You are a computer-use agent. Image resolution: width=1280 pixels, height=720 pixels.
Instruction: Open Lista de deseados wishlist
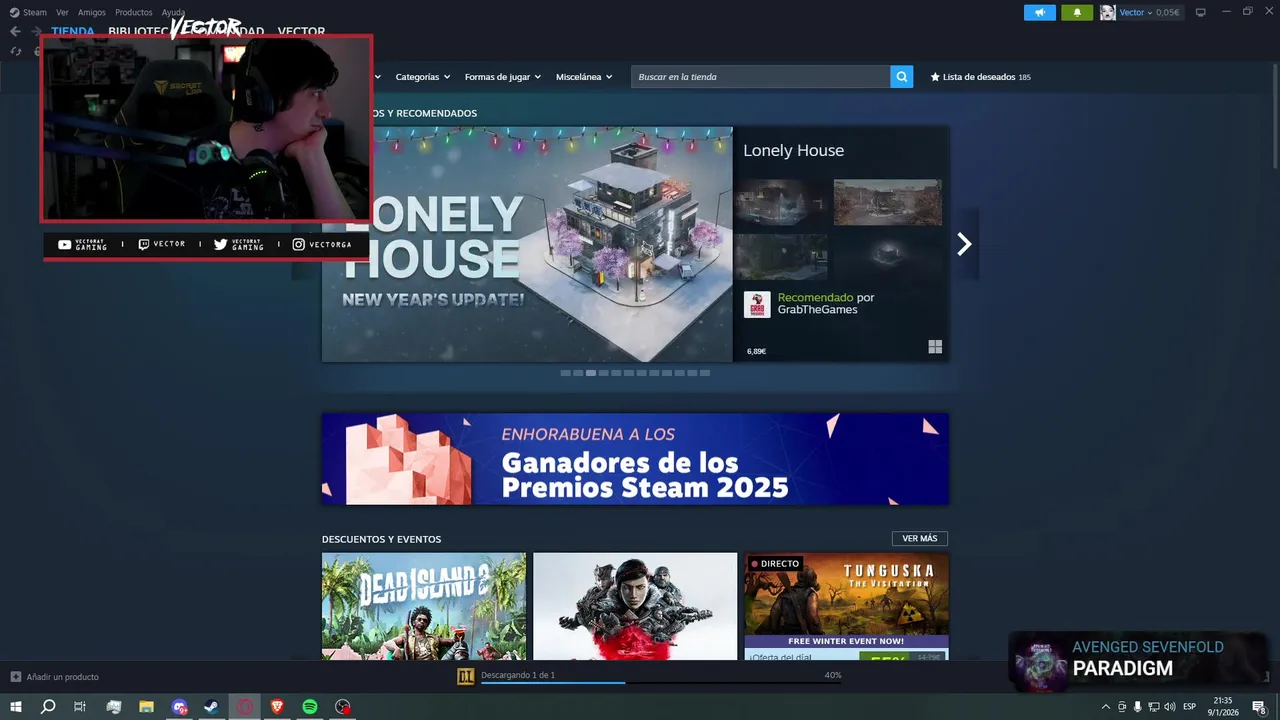pos(980,77)
